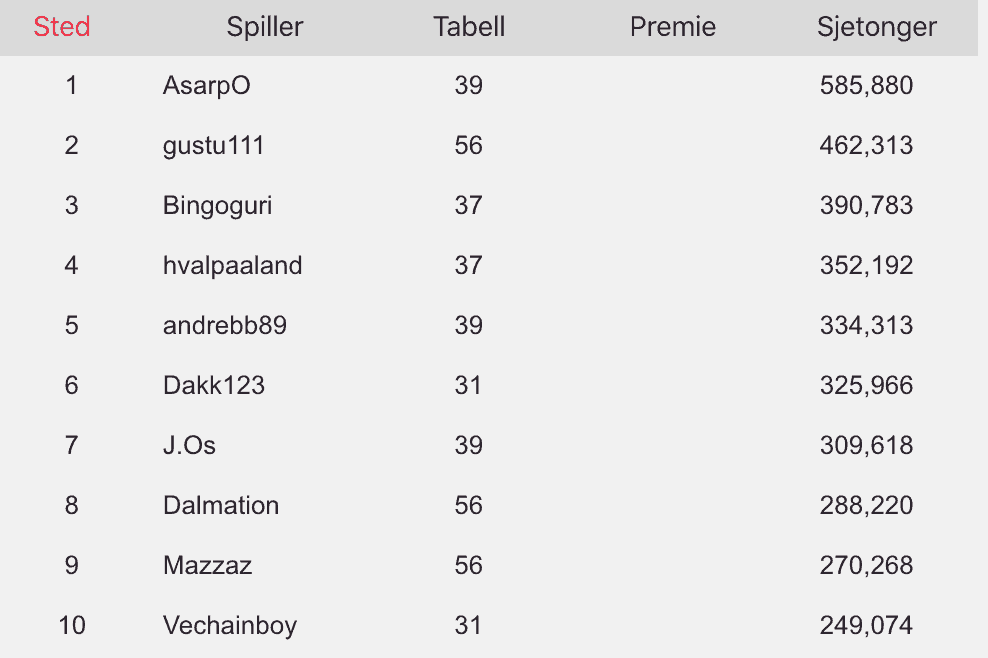This screenshot has width=988, height=658.
Task: Sort by Sjetonger column header
Action: (x=876, y=27)
